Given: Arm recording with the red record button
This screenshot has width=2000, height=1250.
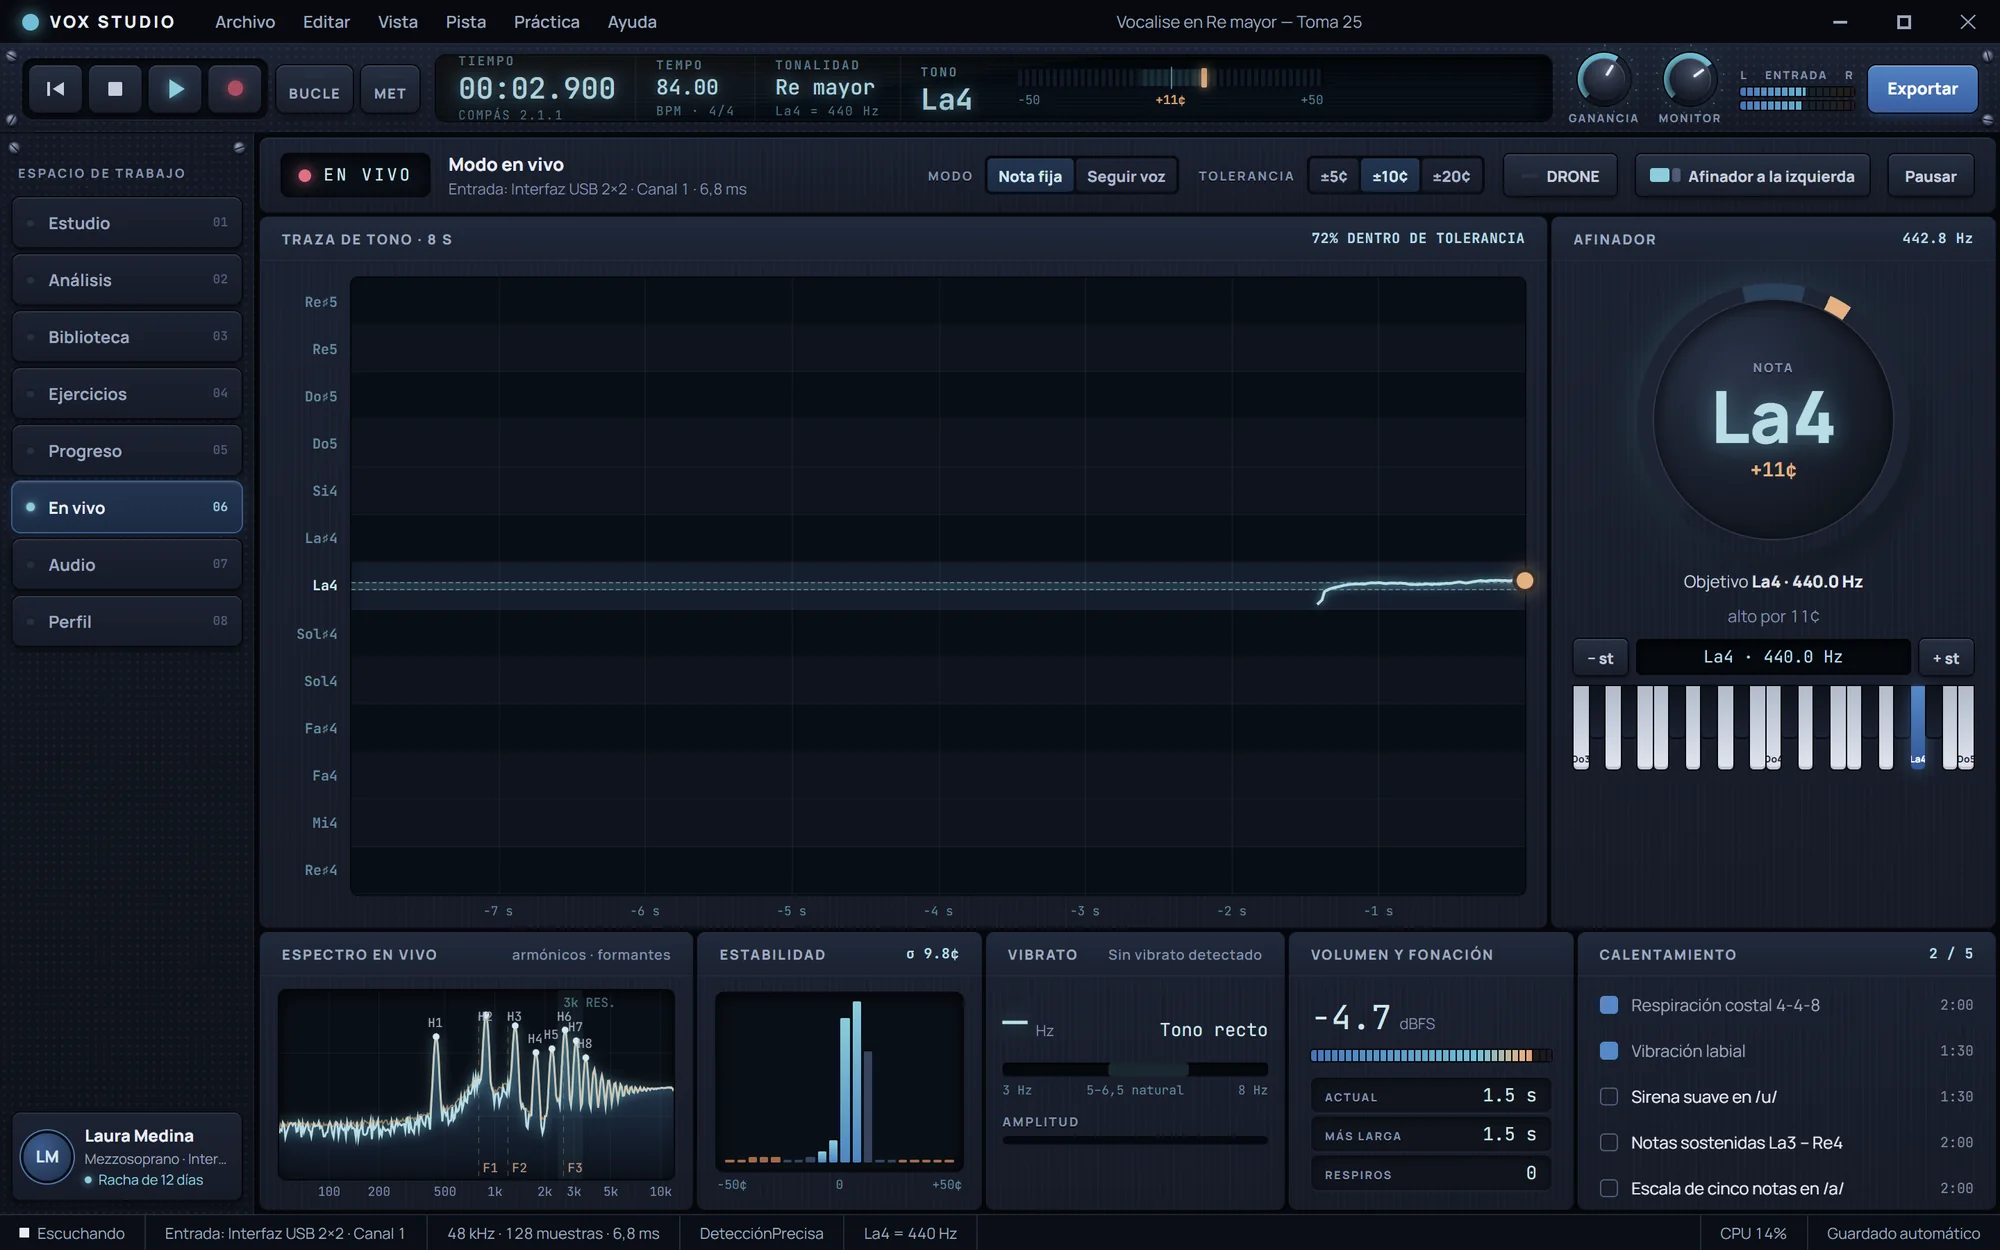Looking at the screenshot, I should pyautogui.click(x=235, y=89).
